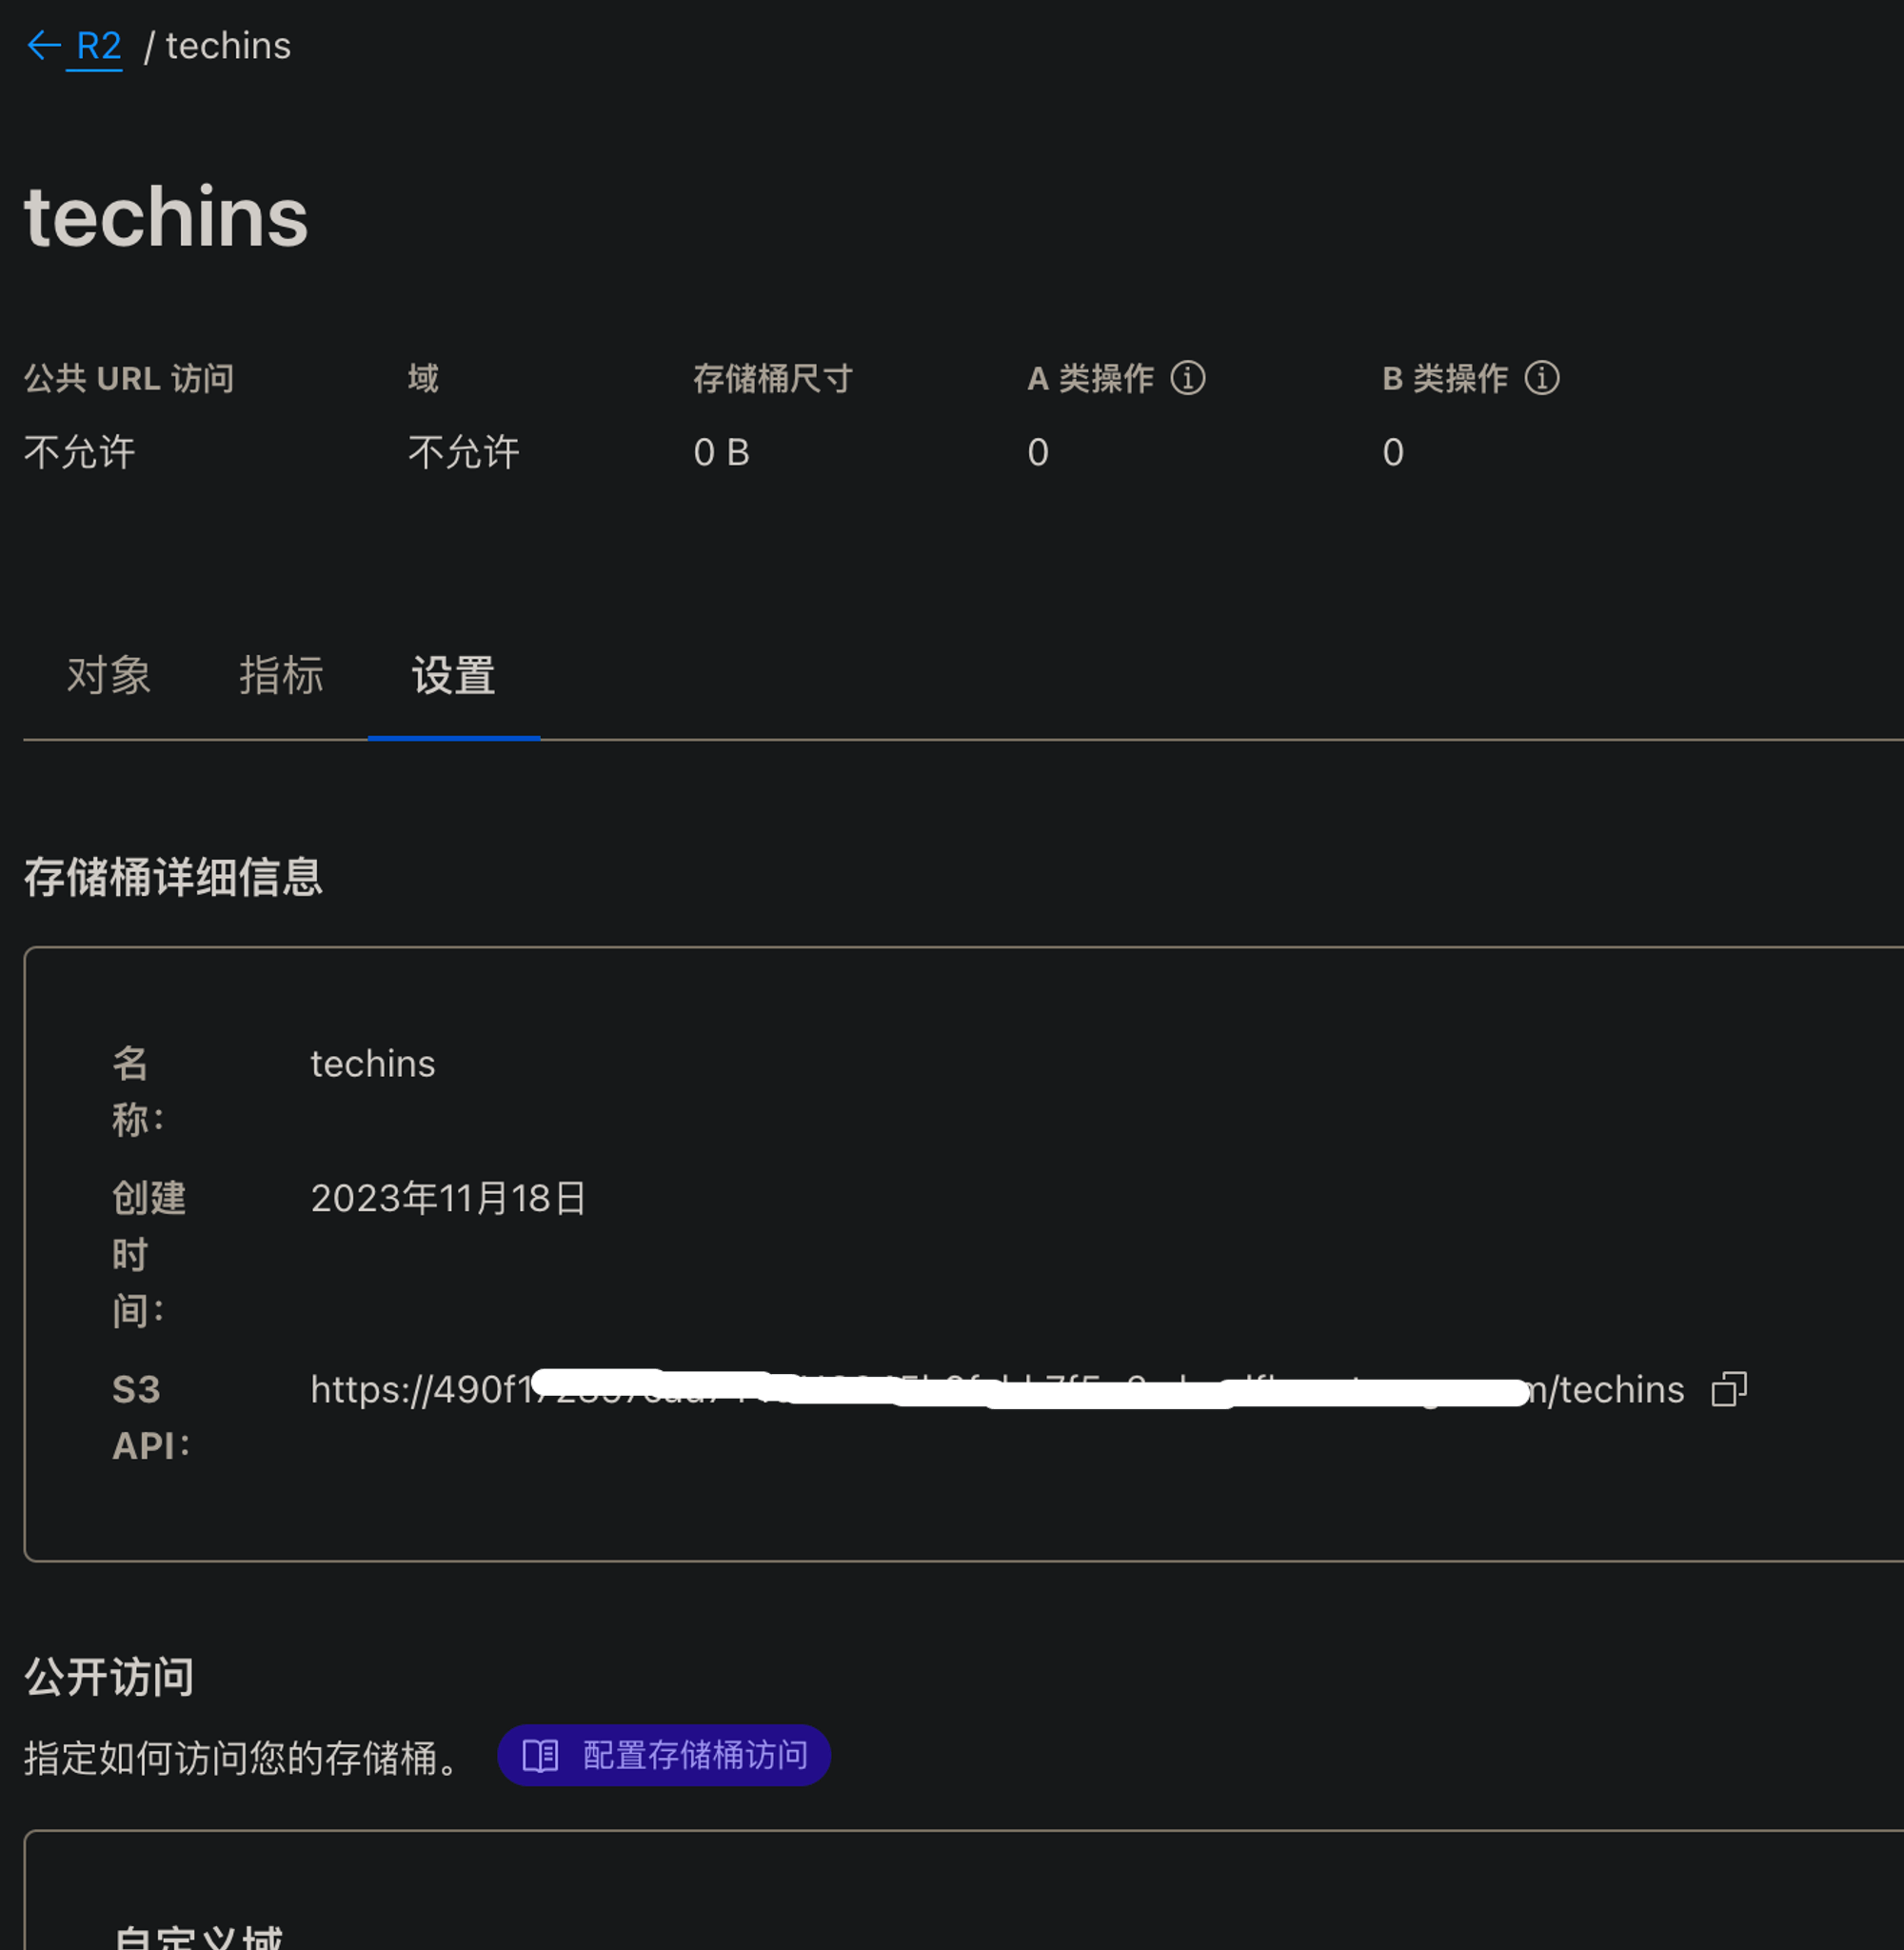
Task: Click the copy icon next to S3 API URL
Action: [1732, 1388]
